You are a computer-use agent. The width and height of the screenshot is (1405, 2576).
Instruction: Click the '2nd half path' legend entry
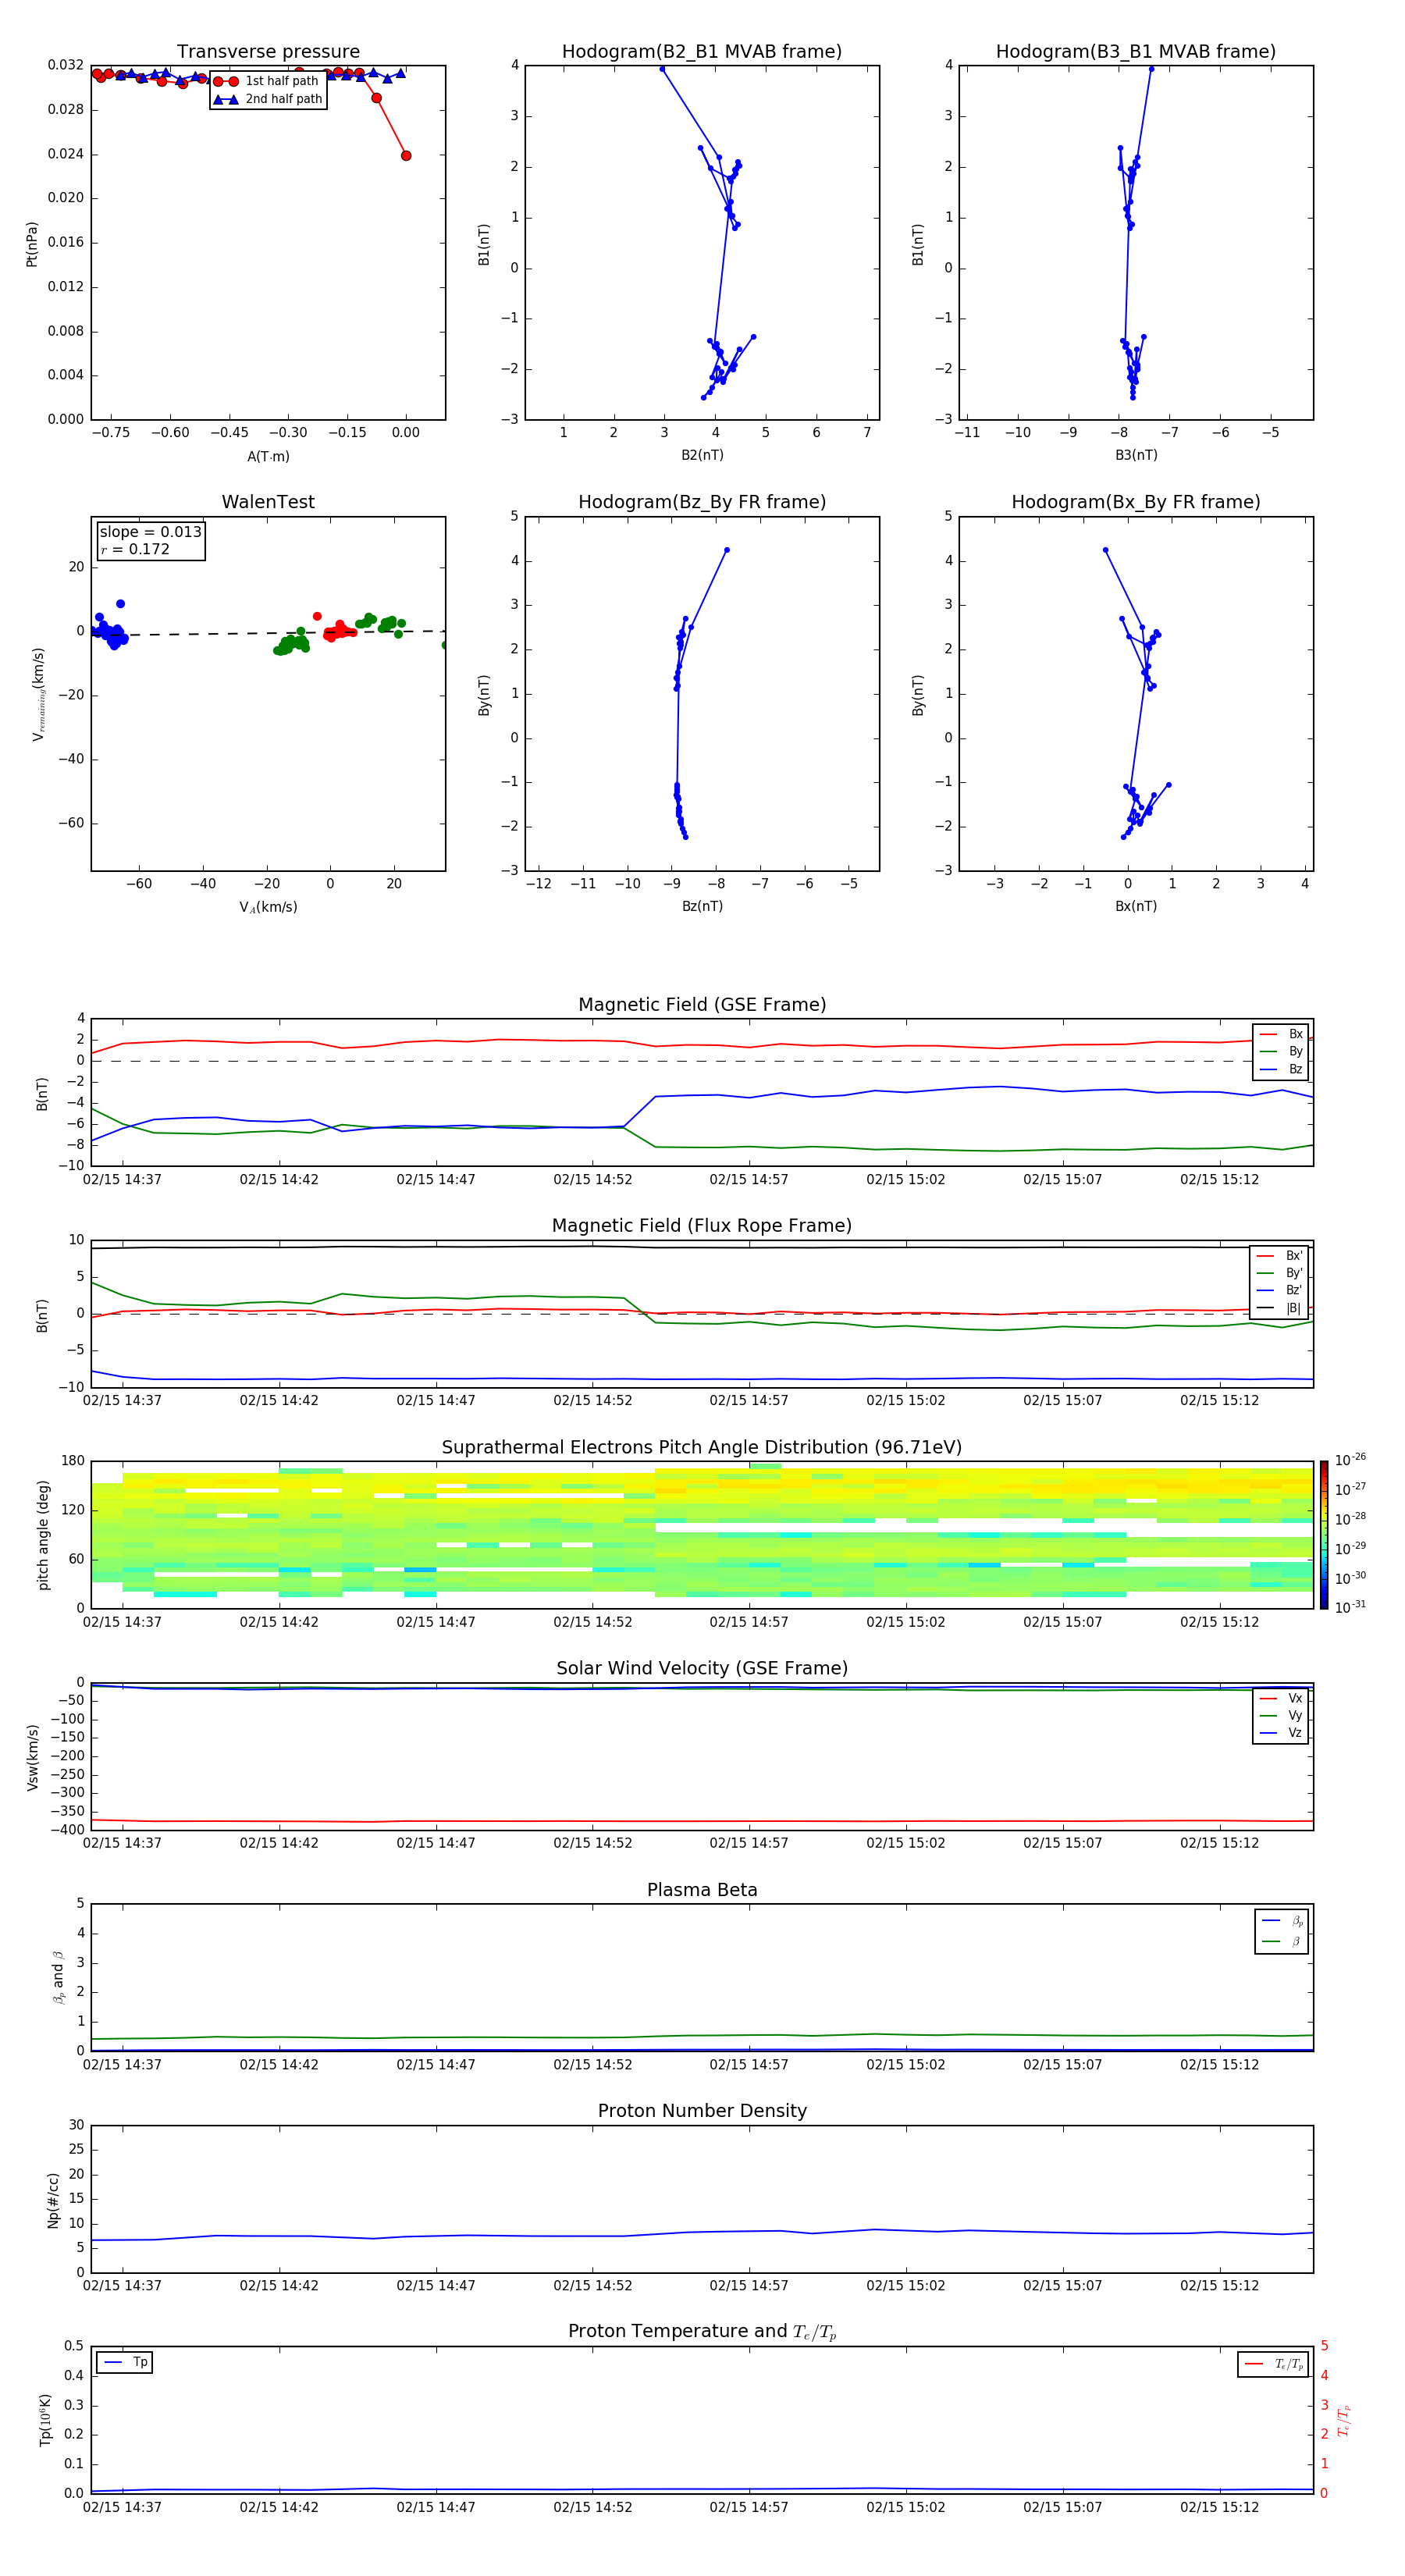269,99
